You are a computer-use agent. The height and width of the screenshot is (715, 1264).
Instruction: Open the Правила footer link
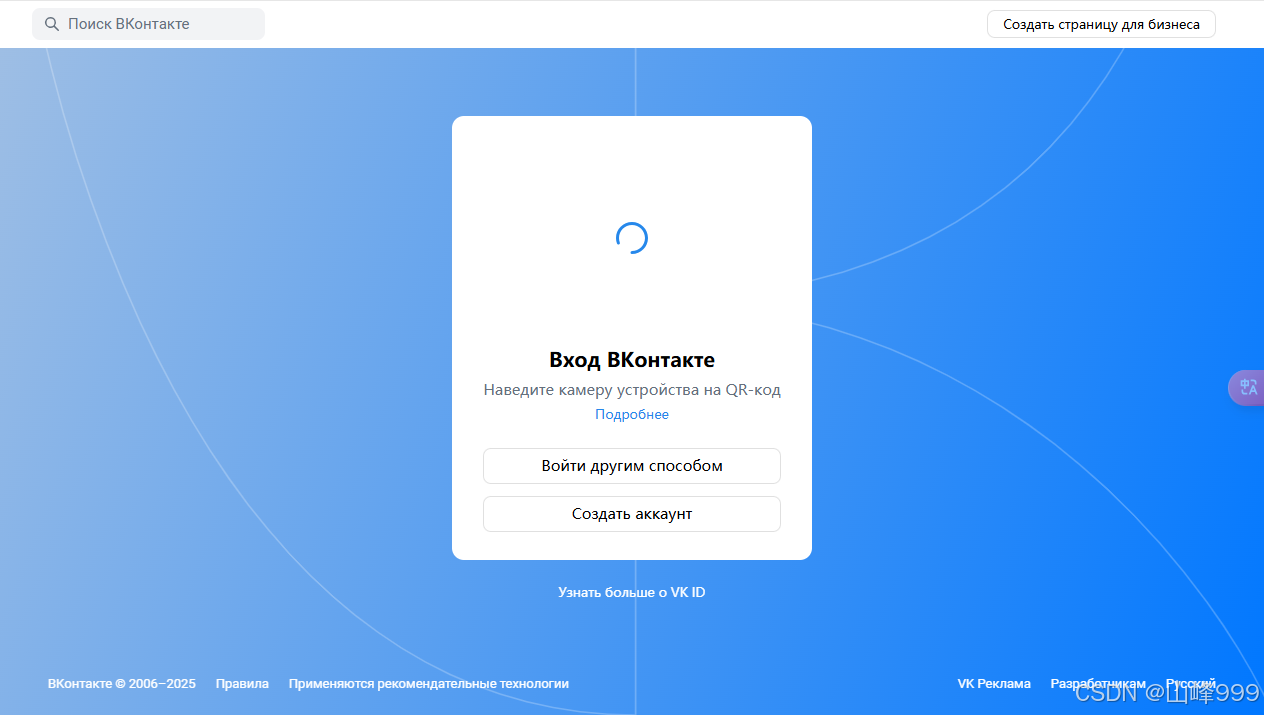pos(242,684)
